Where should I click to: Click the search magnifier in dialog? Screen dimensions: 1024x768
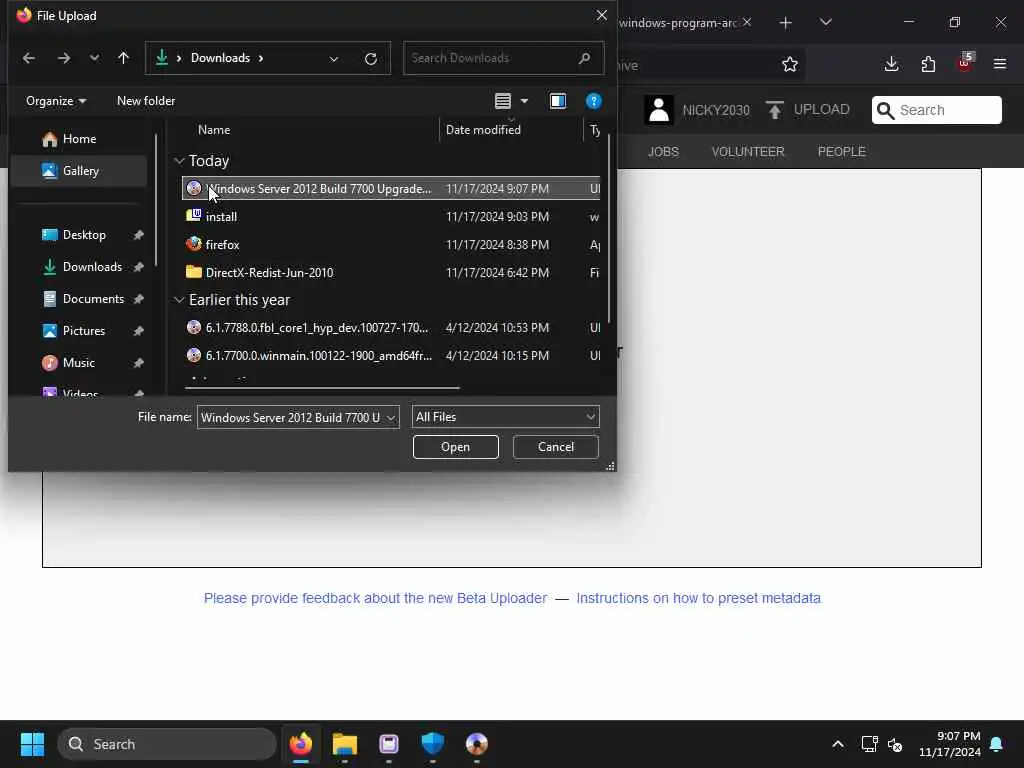click(x=584, y=58)
